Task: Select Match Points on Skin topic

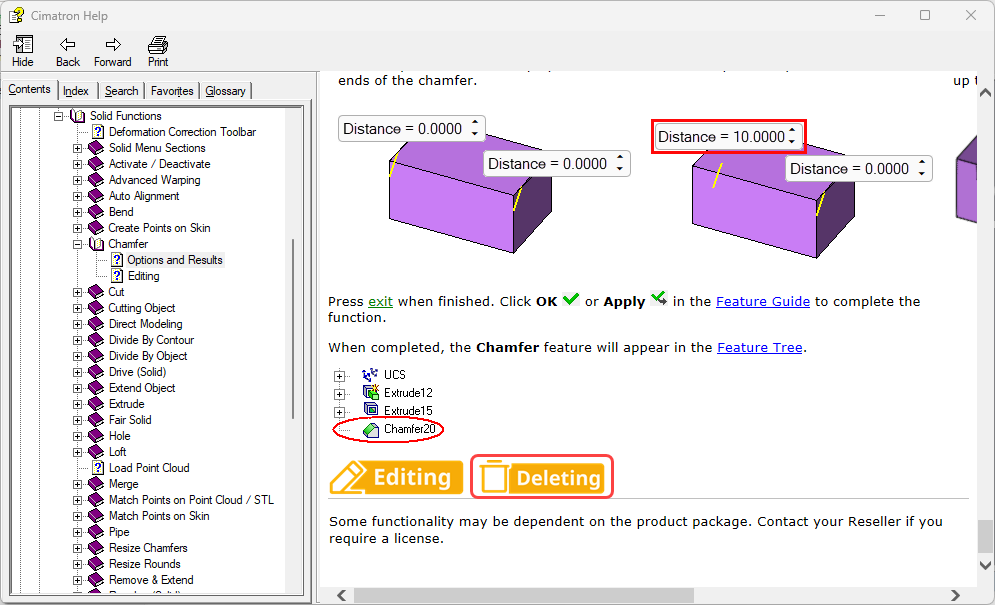Action: 159,516
